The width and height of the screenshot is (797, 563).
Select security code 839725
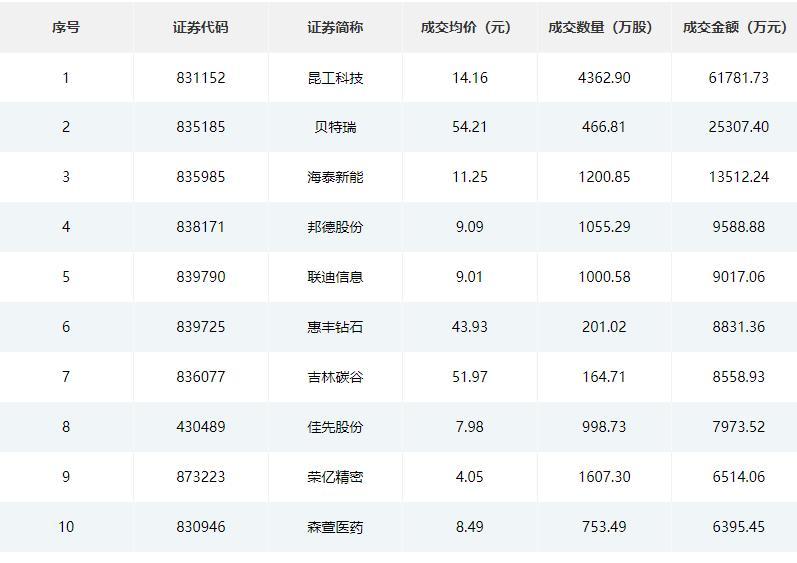pos(201,327)
